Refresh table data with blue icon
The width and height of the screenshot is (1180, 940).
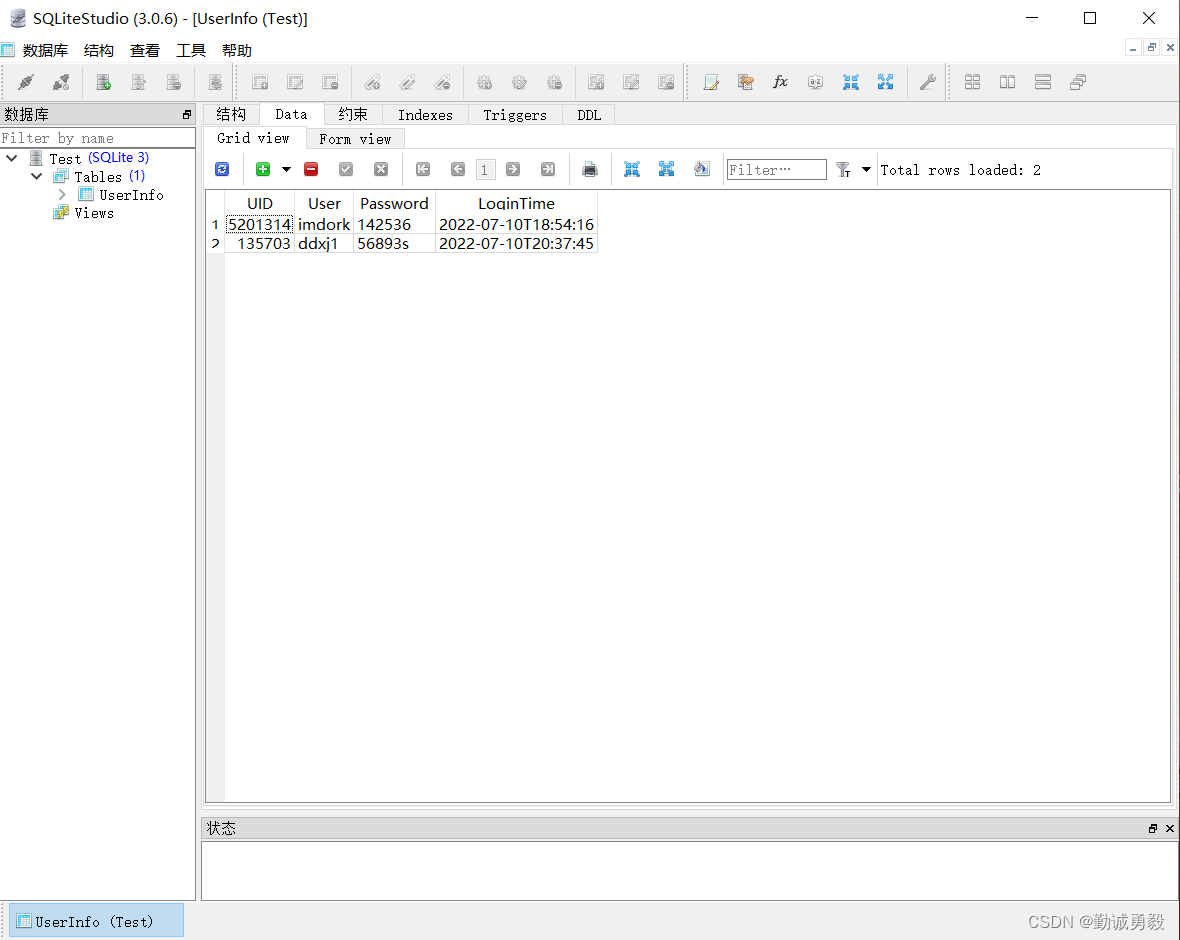(222, 169)
